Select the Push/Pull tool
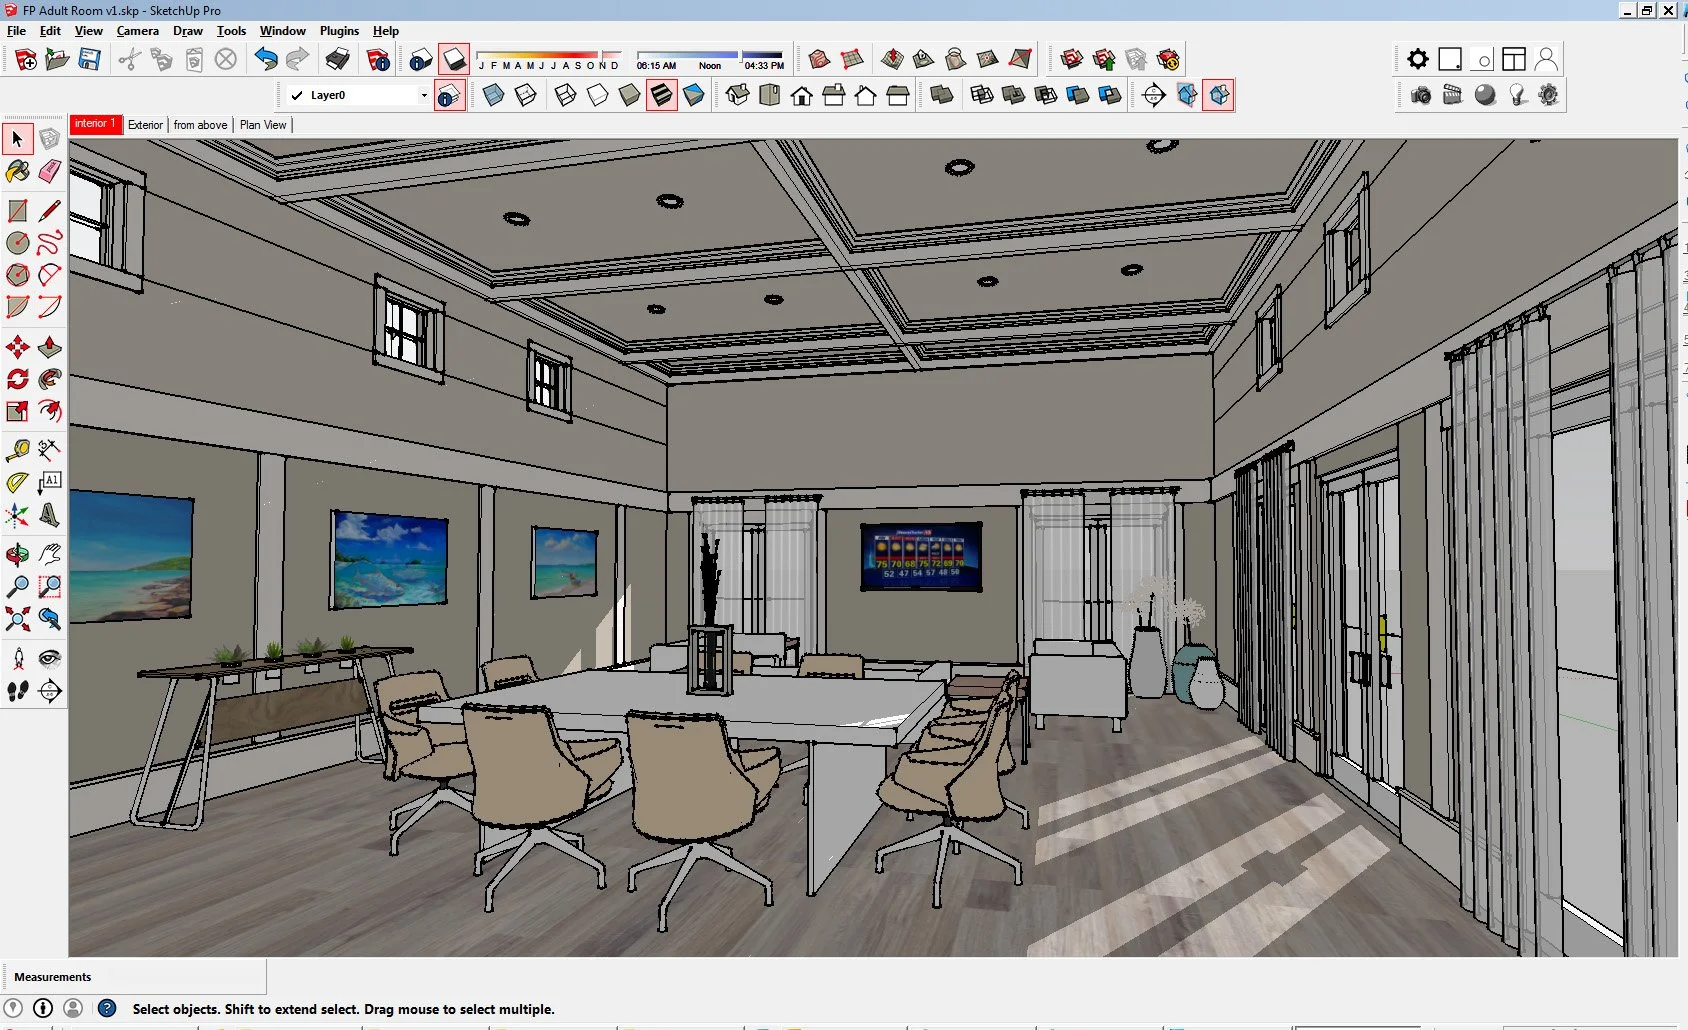Screen dimensions: 1688x1030 point(50,346)
